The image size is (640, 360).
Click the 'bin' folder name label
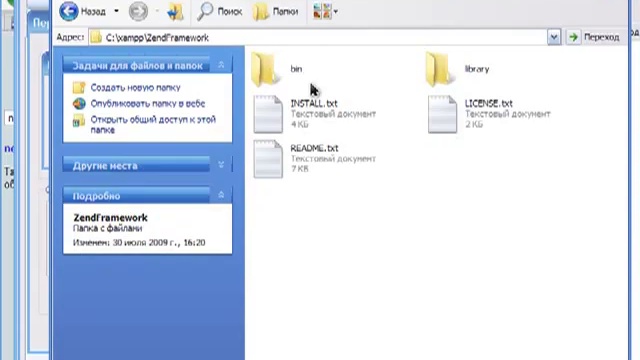point(296,69)
